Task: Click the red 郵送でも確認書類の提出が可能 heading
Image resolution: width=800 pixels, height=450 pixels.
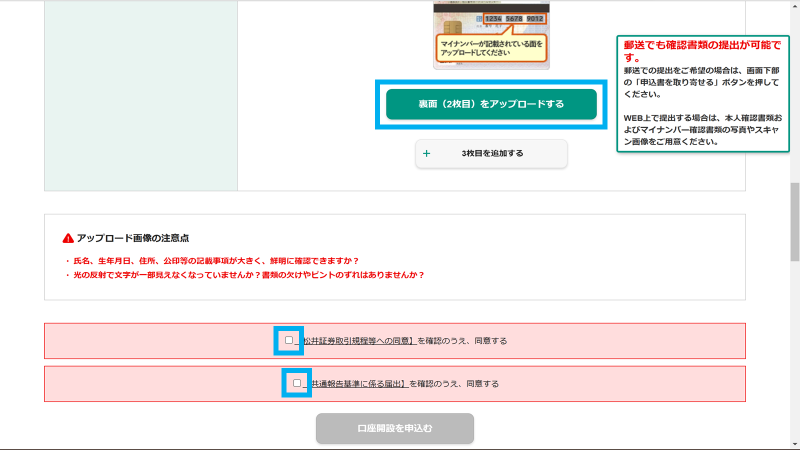Action: point(703,51)
